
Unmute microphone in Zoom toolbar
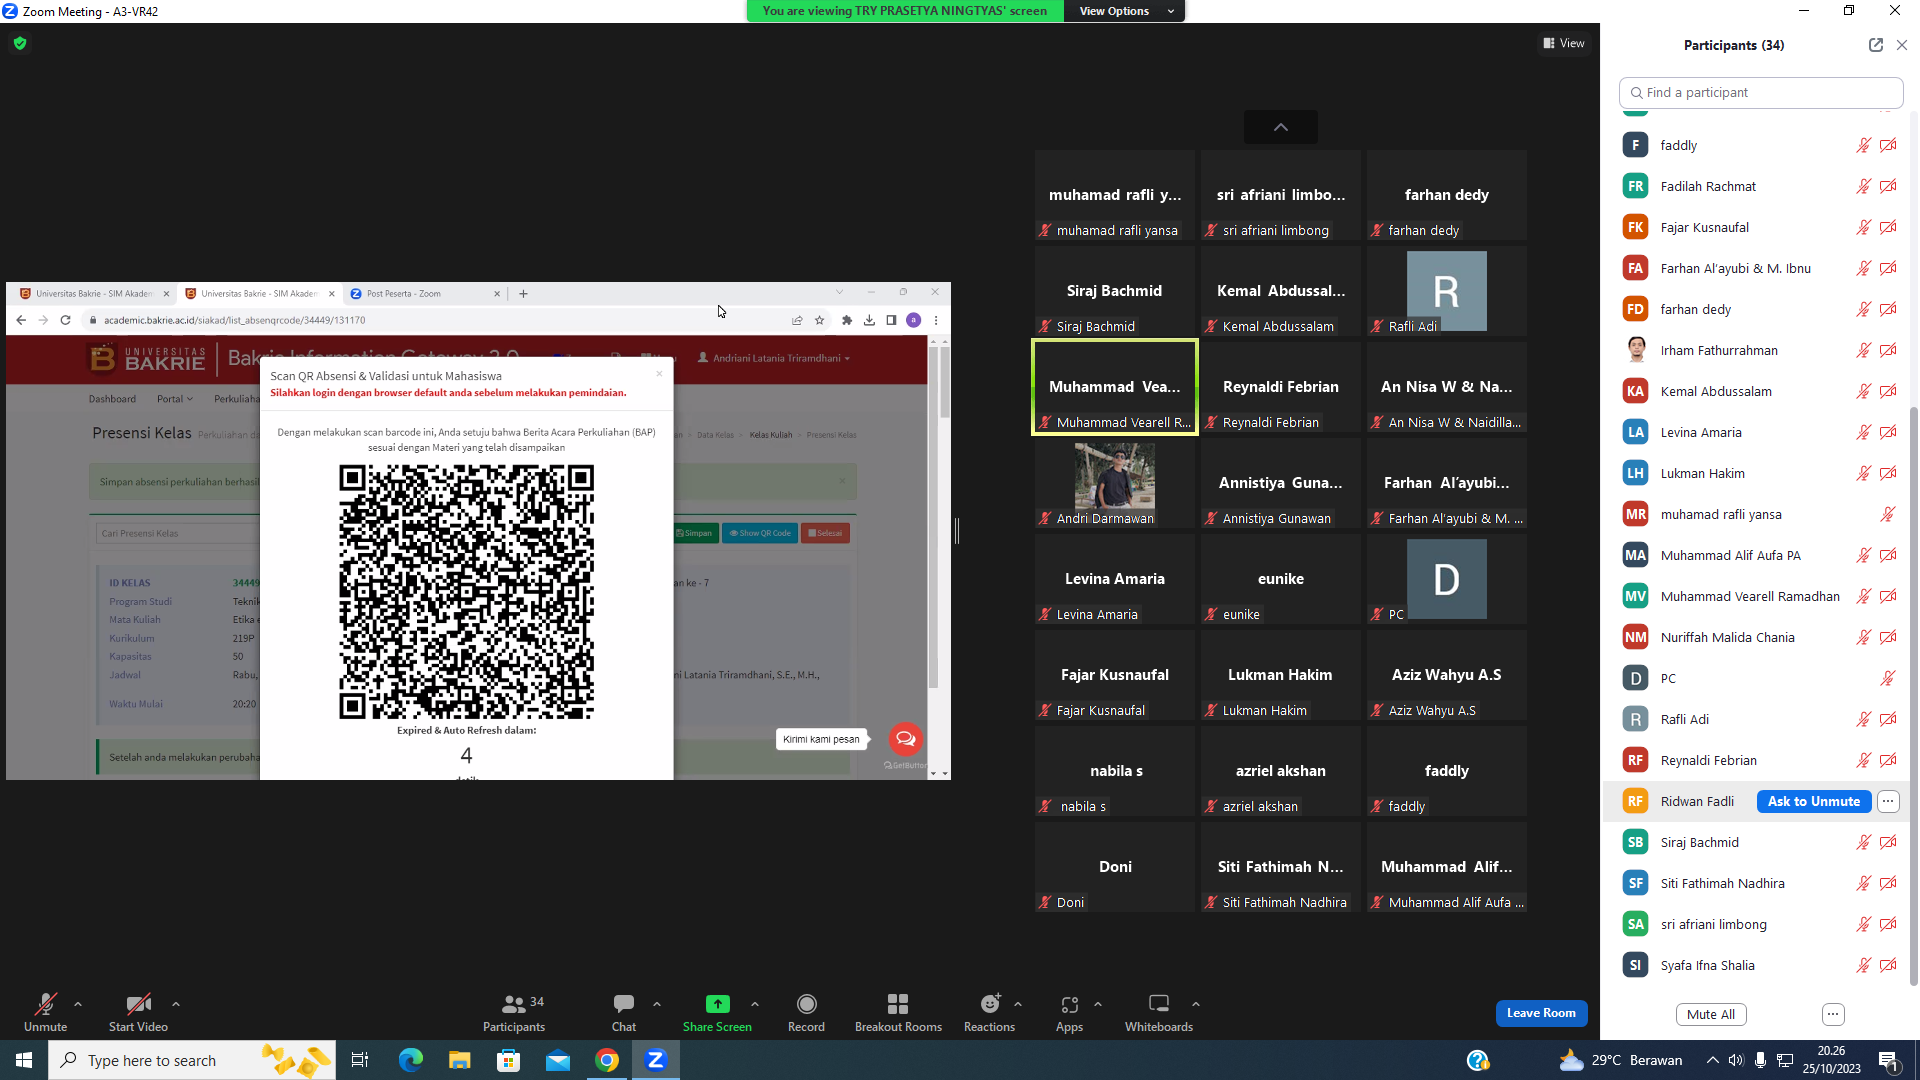45,1012
